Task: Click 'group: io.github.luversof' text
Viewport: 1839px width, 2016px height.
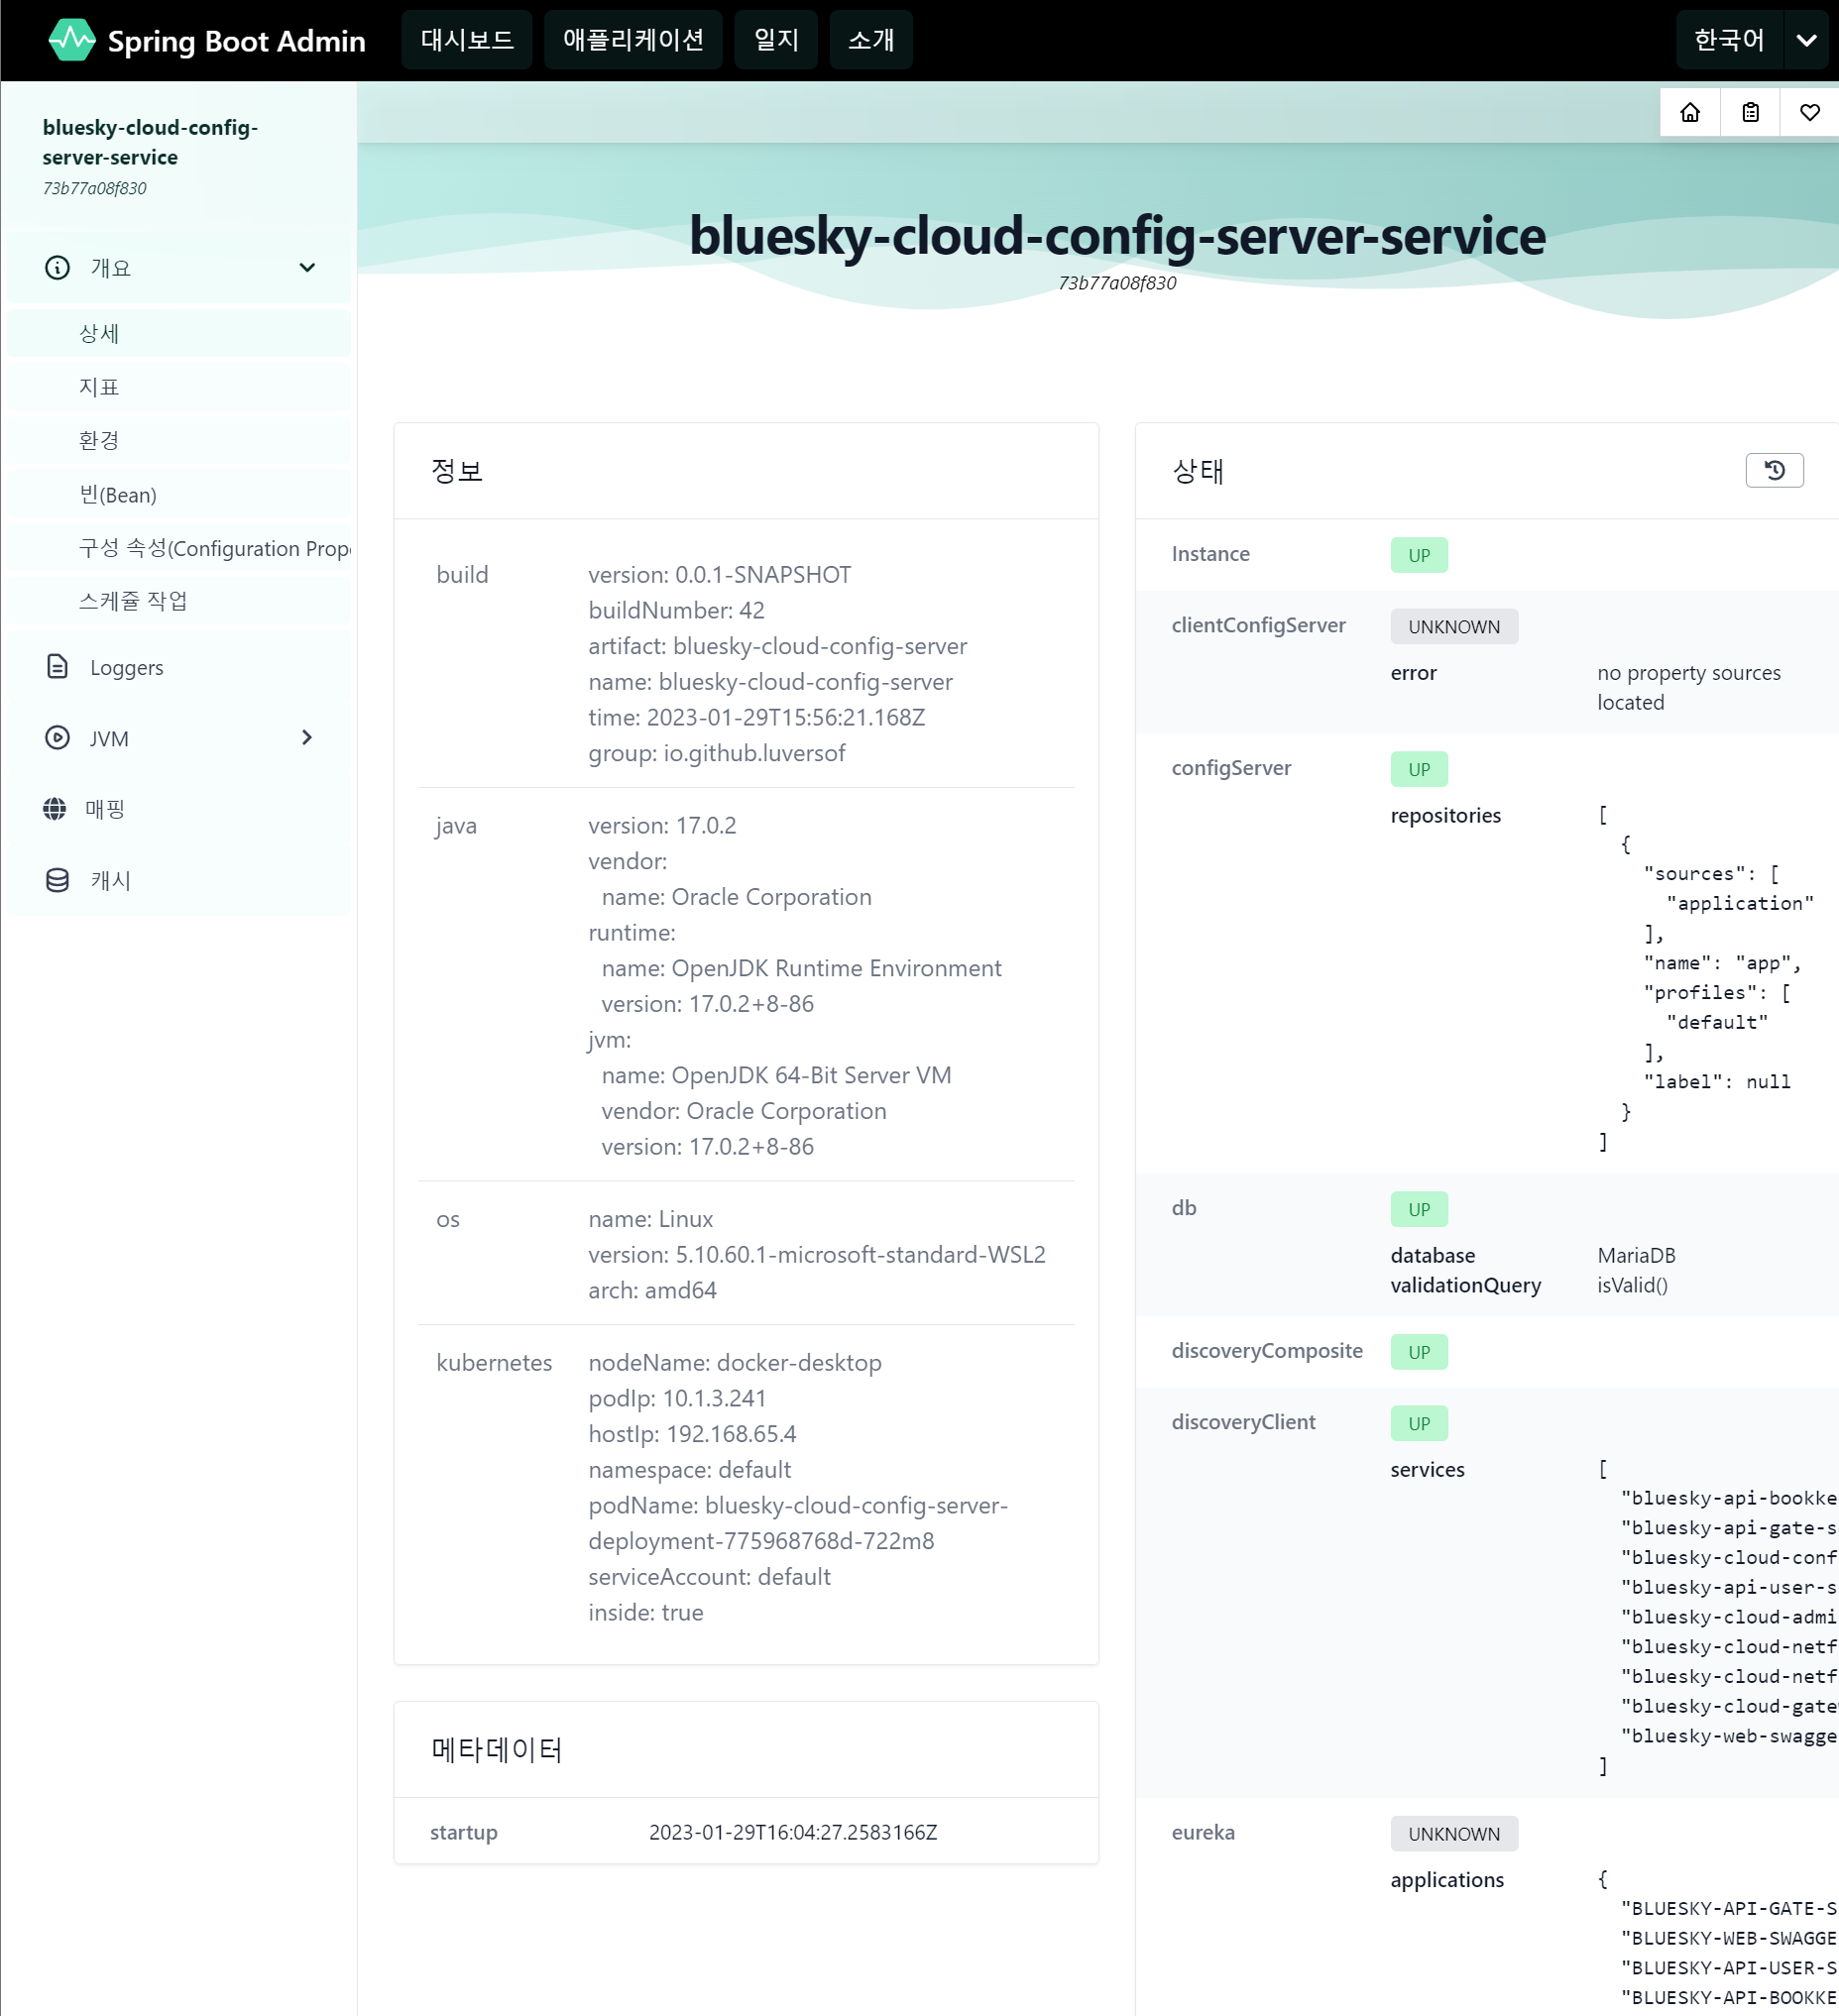Action: click(x=716, y=753)
